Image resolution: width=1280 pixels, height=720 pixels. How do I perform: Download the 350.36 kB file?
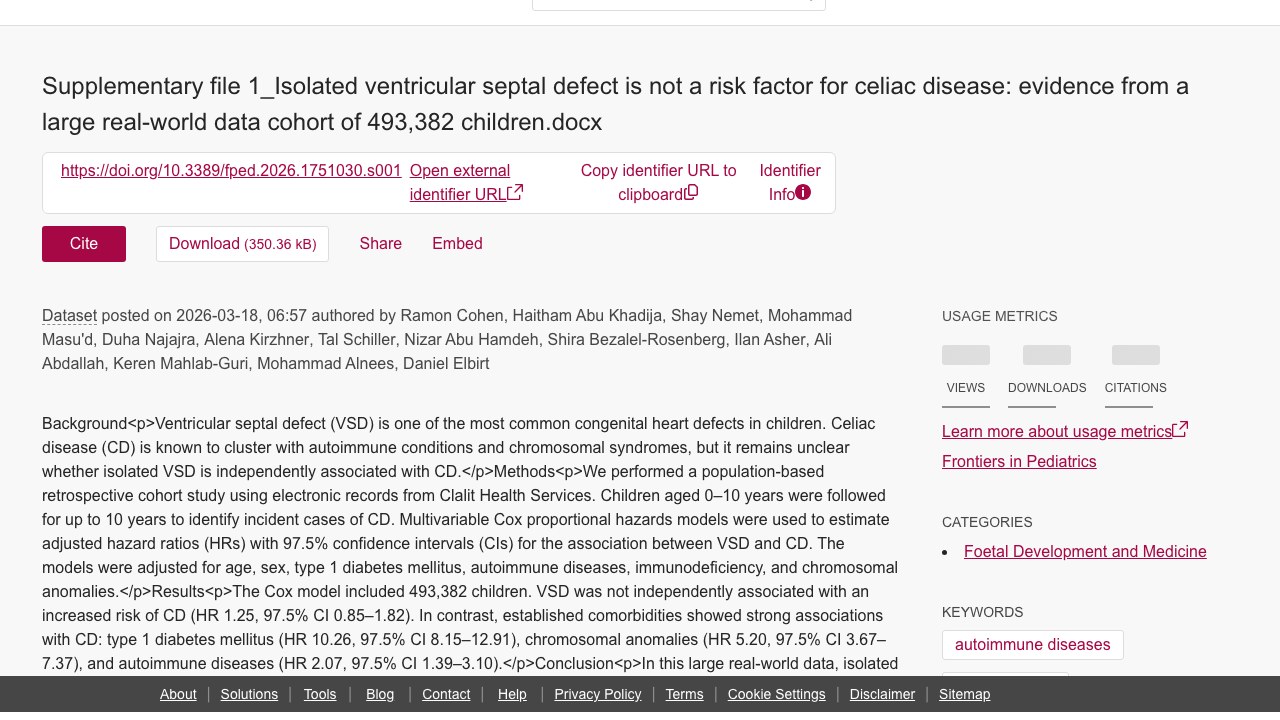pyautogui.click(x=242, y=244)
